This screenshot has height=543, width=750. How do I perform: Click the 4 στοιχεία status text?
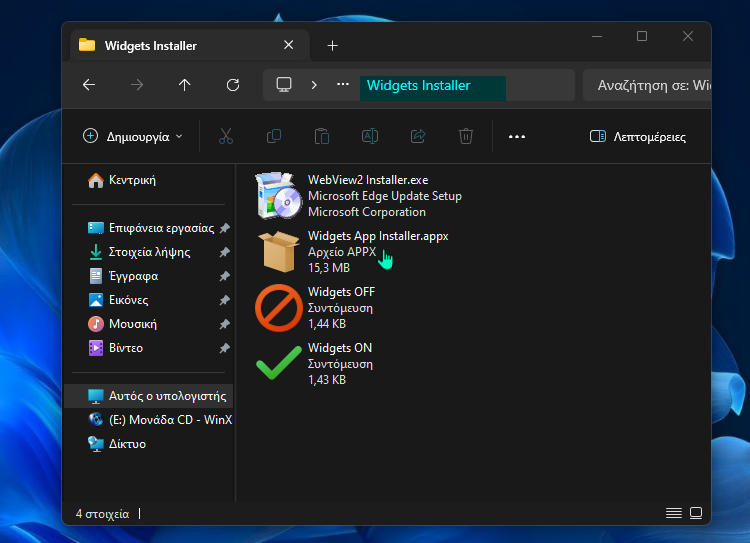pyautogui.click(x=102, y=514)
